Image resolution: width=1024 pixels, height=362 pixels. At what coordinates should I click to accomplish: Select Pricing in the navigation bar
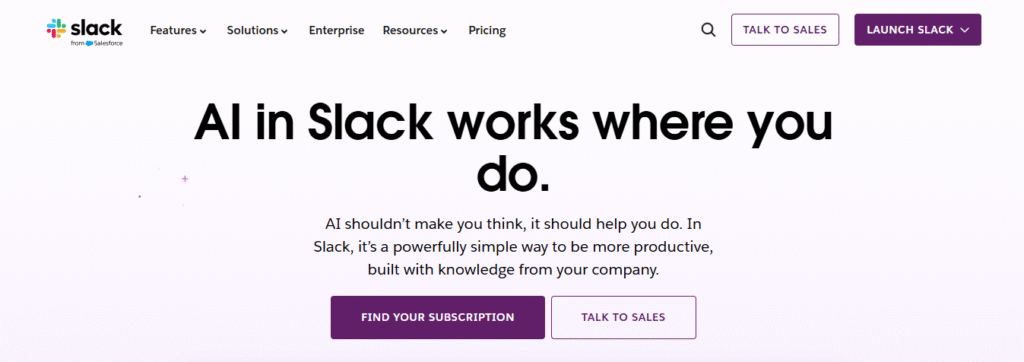[x=487, y=30]
